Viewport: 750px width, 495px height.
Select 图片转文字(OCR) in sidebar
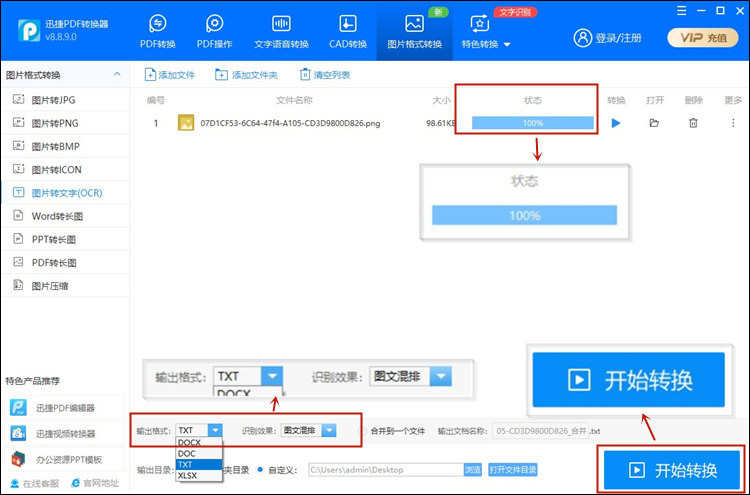pos(65,193)
